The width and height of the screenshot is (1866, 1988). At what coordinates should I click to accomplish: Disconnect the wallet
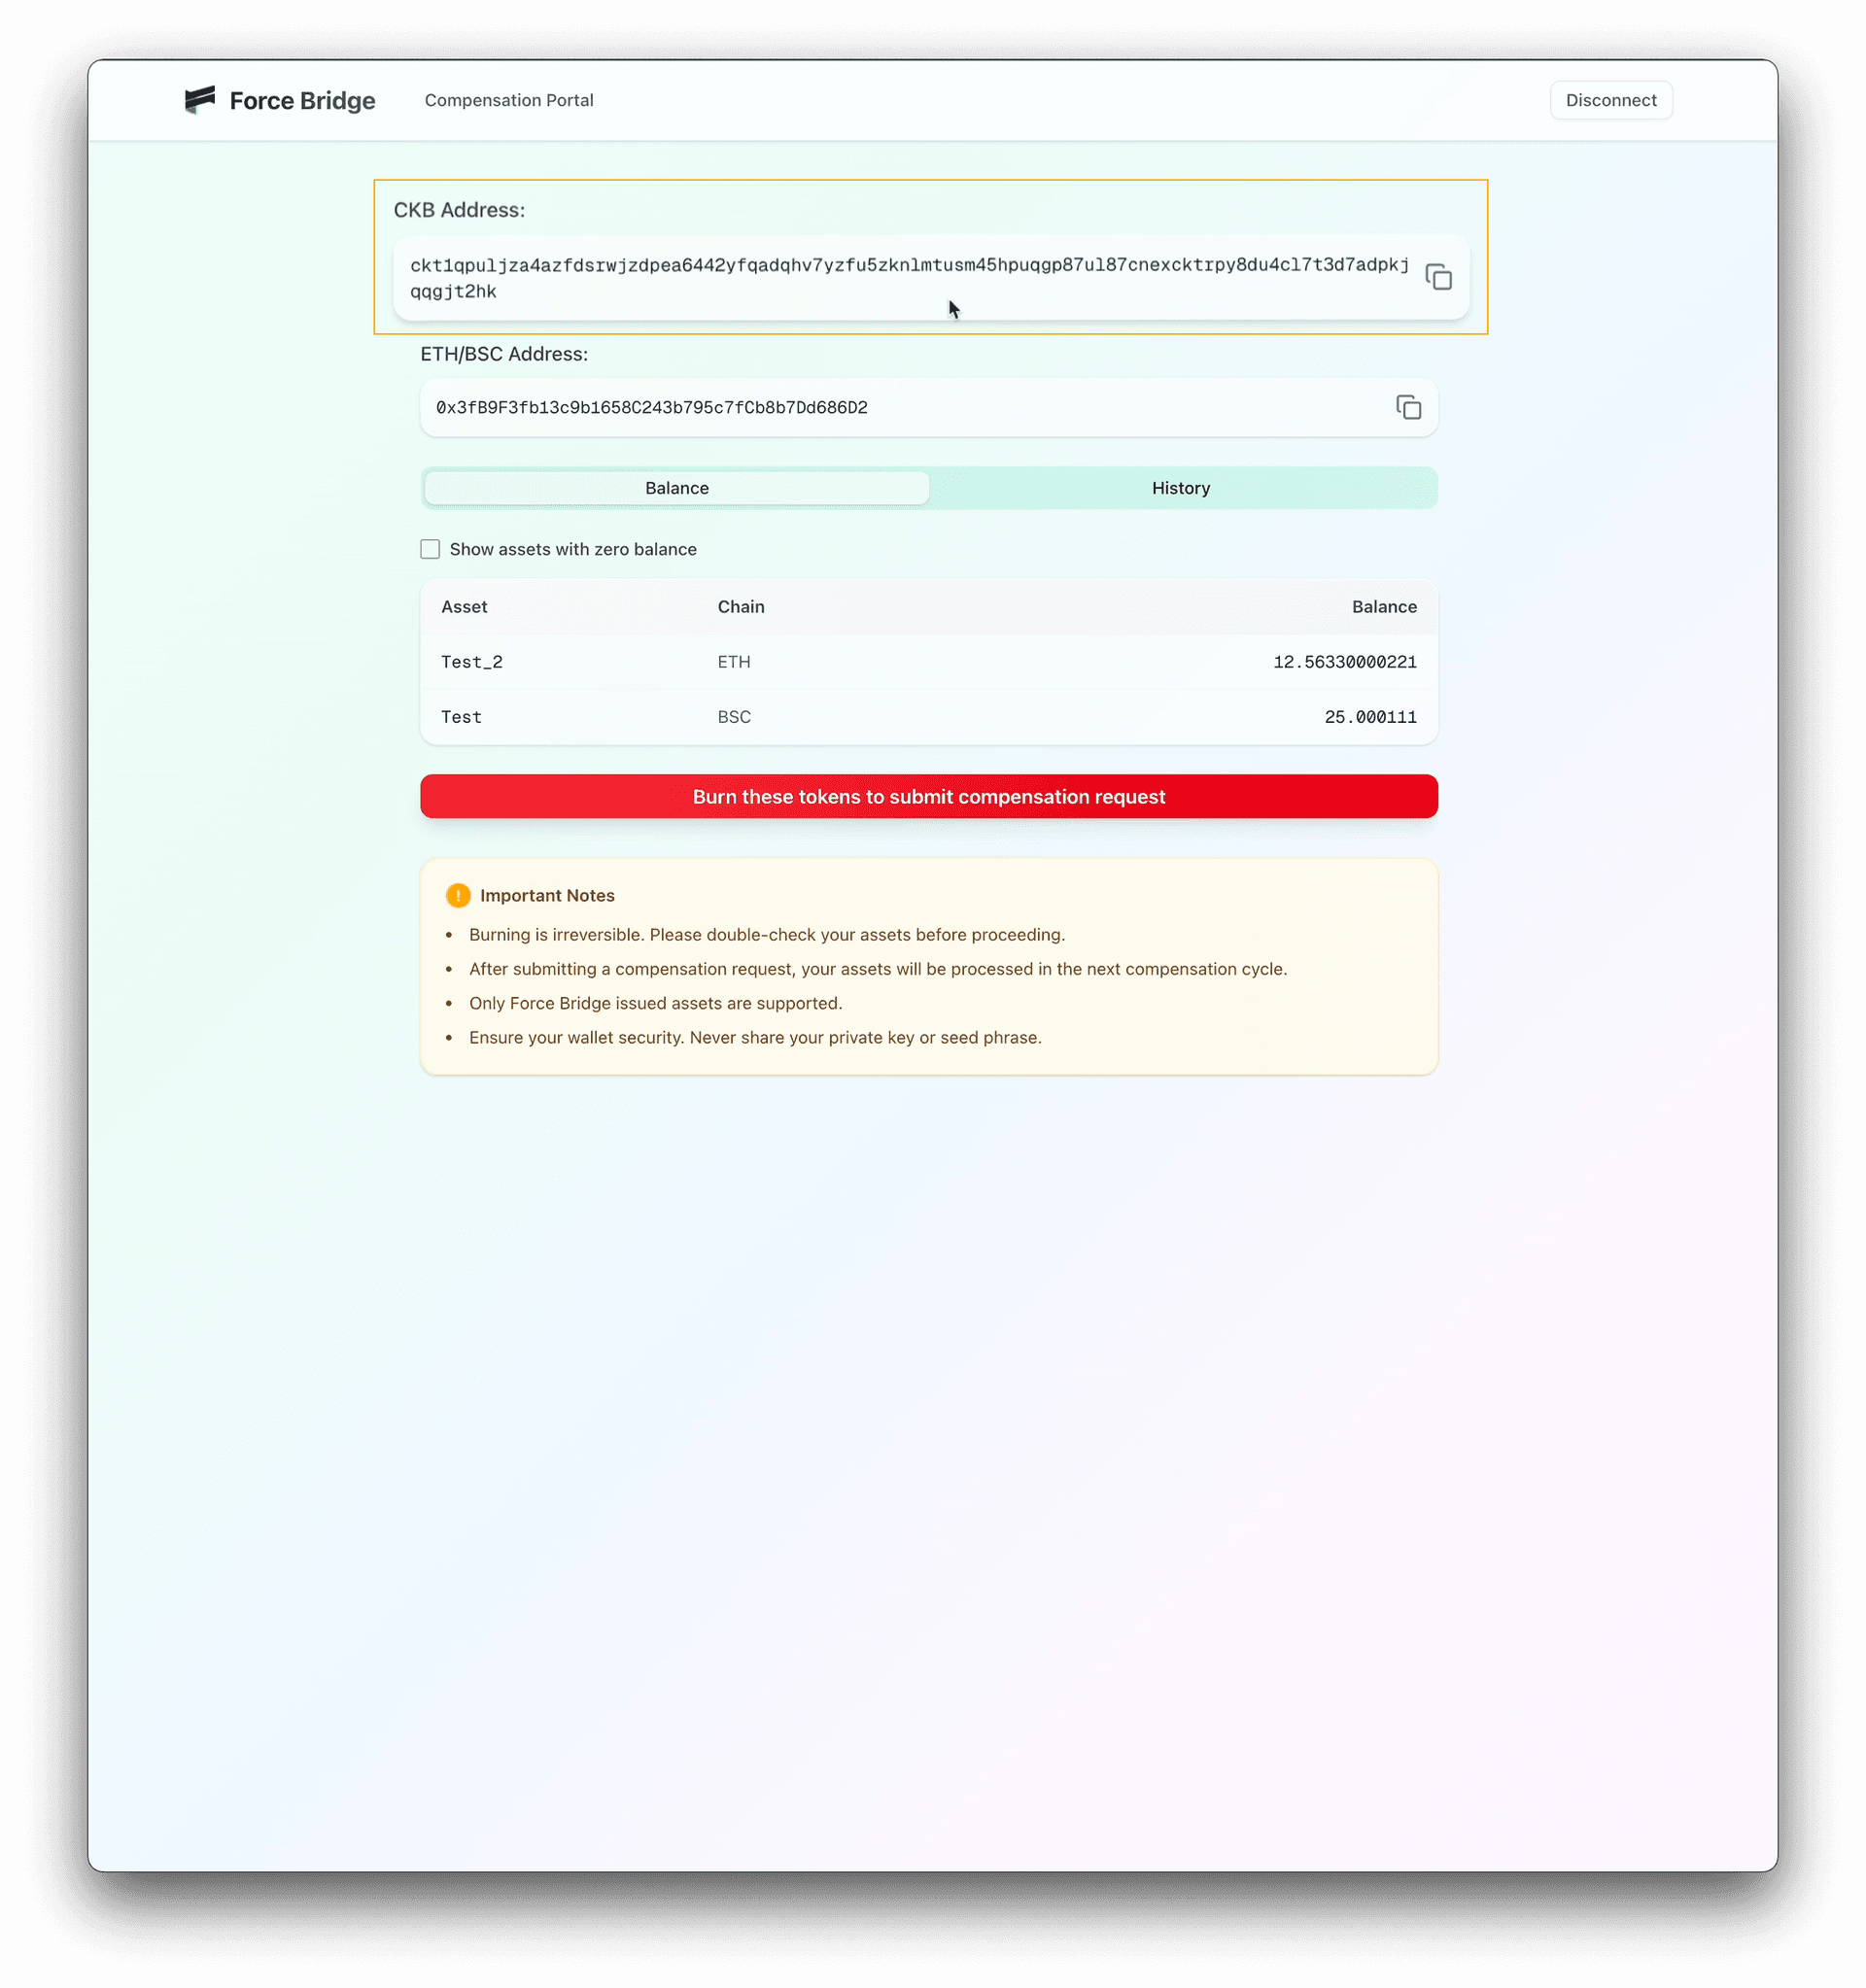coord(1610,100)
